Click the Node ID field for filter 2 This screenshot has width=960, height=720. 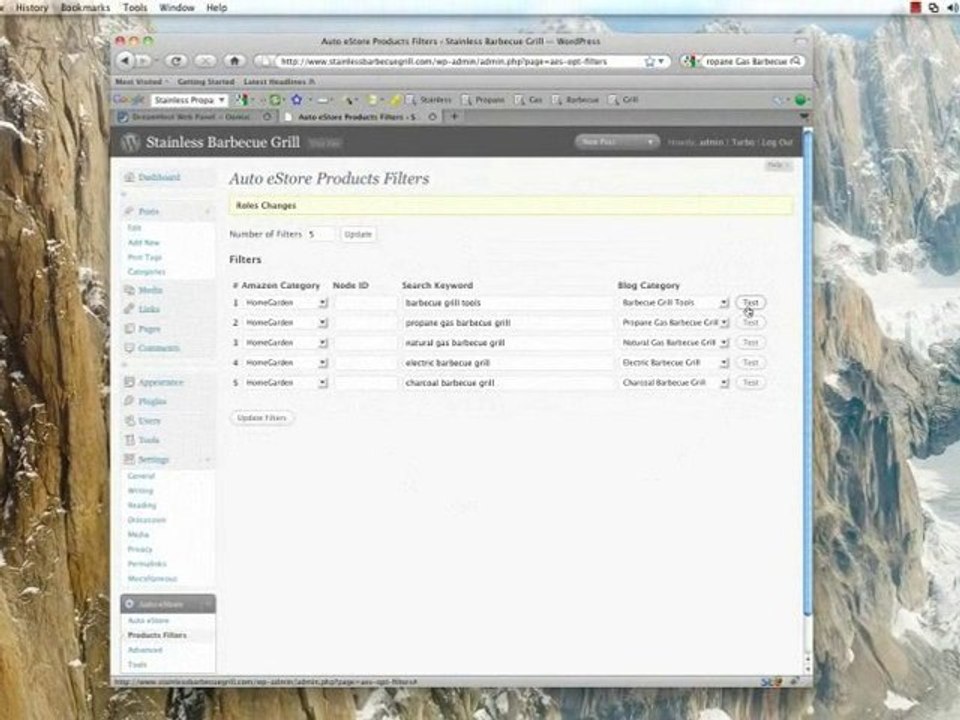point(365,323)
